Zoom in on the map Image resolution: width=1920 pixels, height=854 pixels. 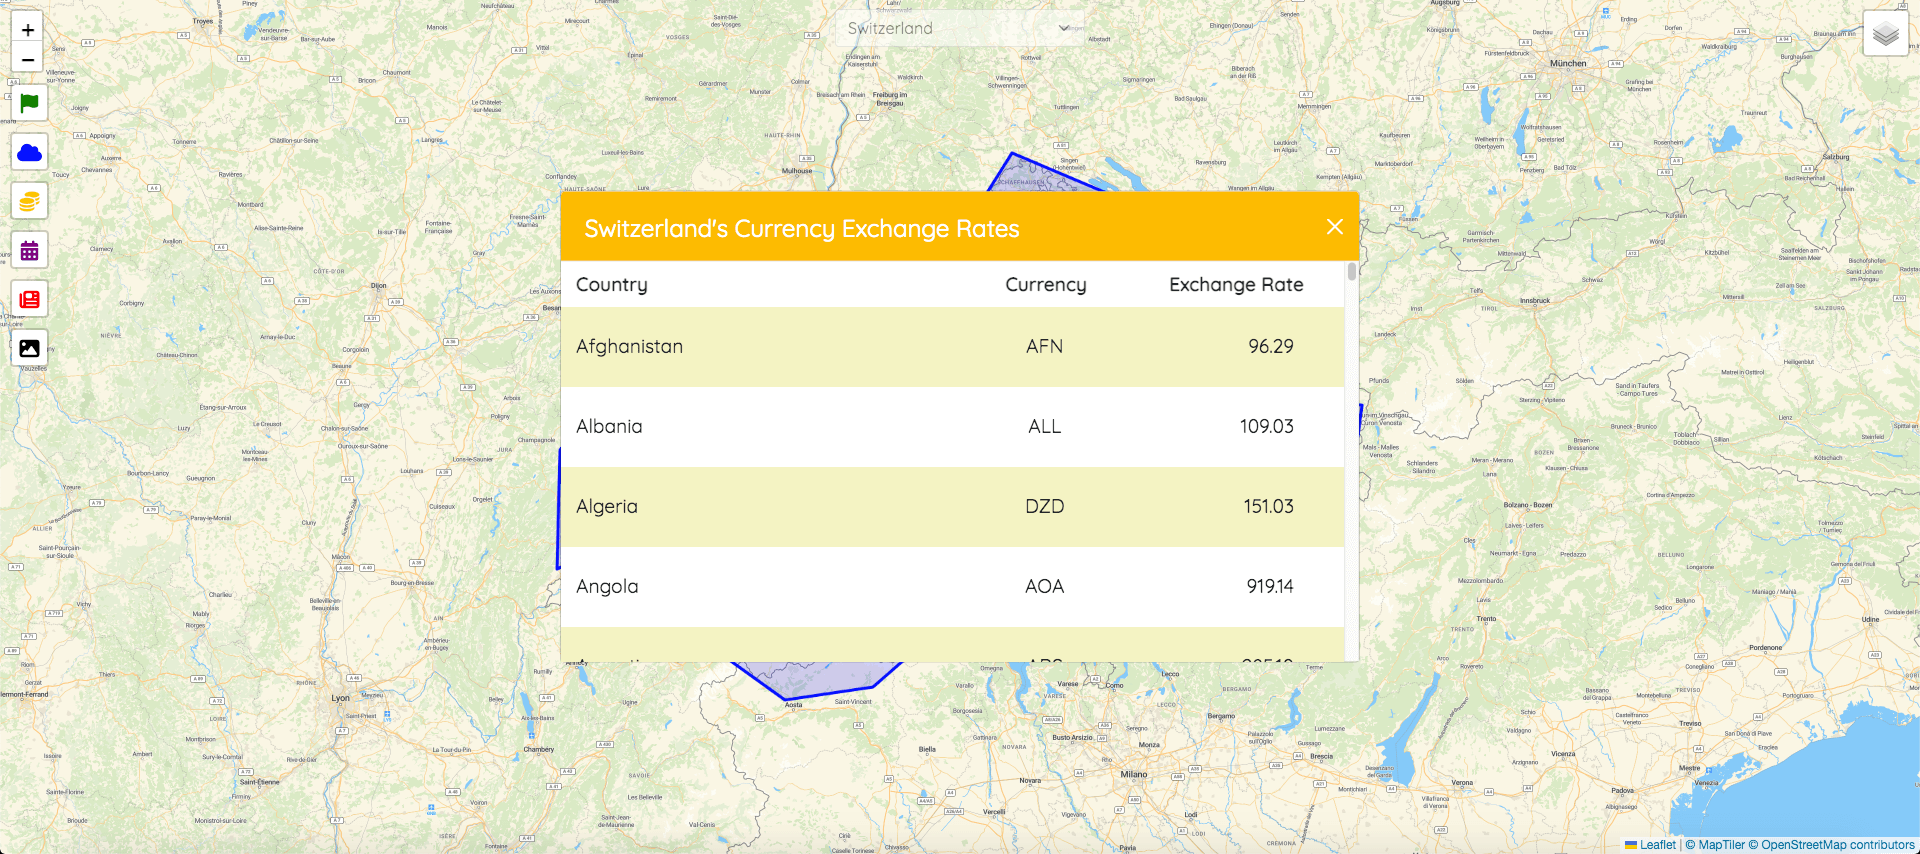click(x=28, y=30)
